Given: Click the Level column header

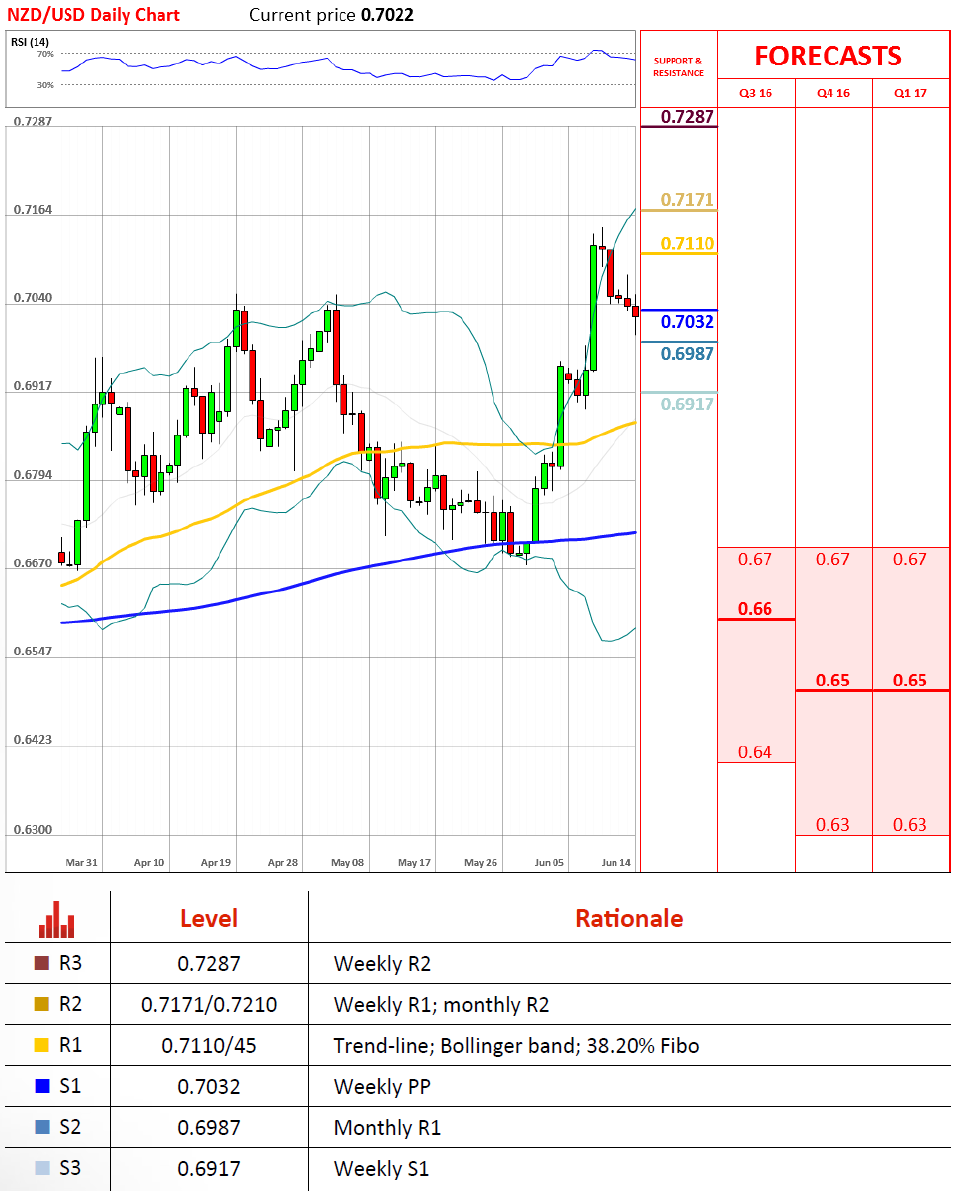Looking at the screenshot, I should coord(209,918).
